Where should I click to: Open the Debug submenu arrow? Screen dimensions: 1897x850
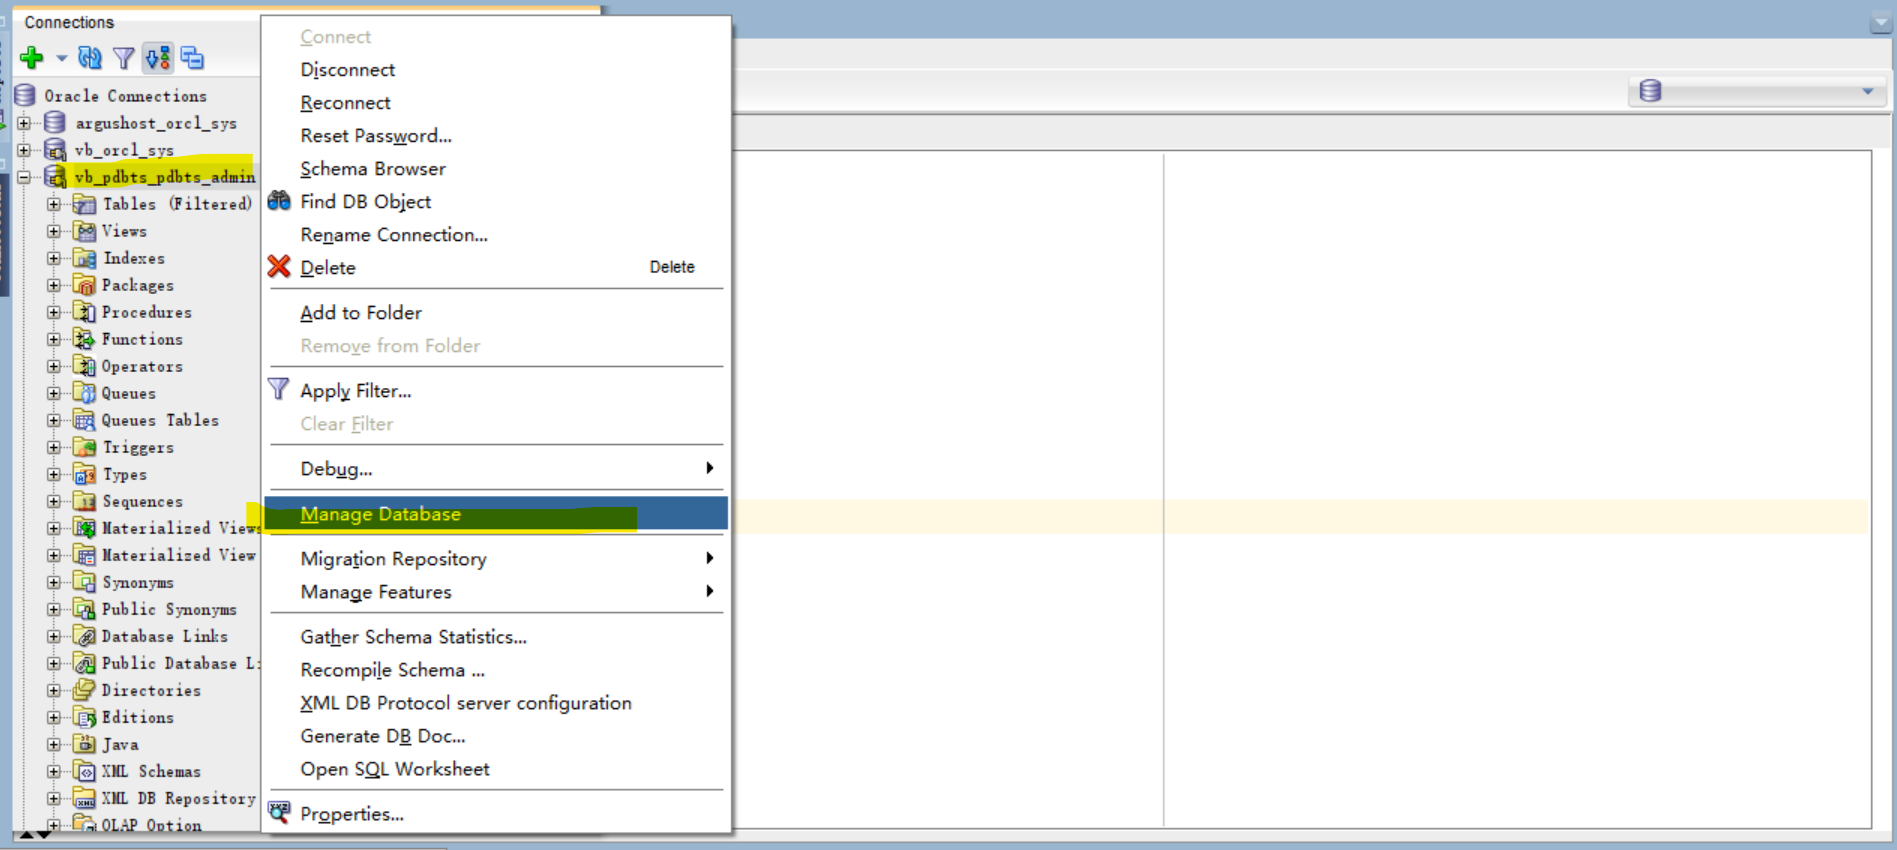tap(709, 468)
